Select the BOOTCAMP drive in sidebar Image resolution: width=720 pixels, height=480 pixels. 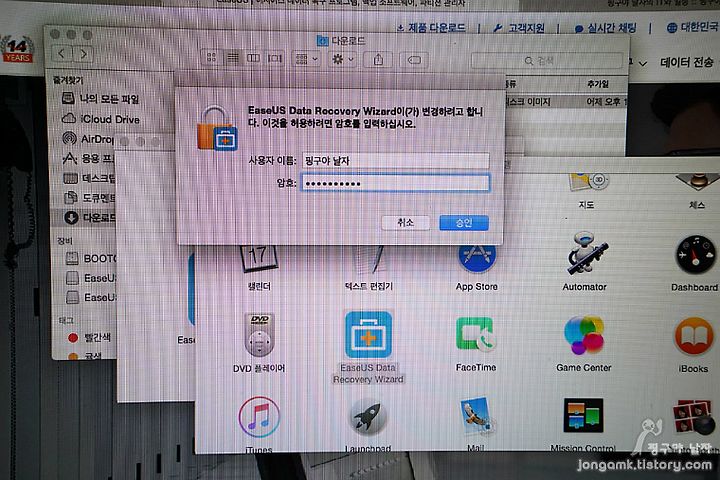[x=91, y=258]
